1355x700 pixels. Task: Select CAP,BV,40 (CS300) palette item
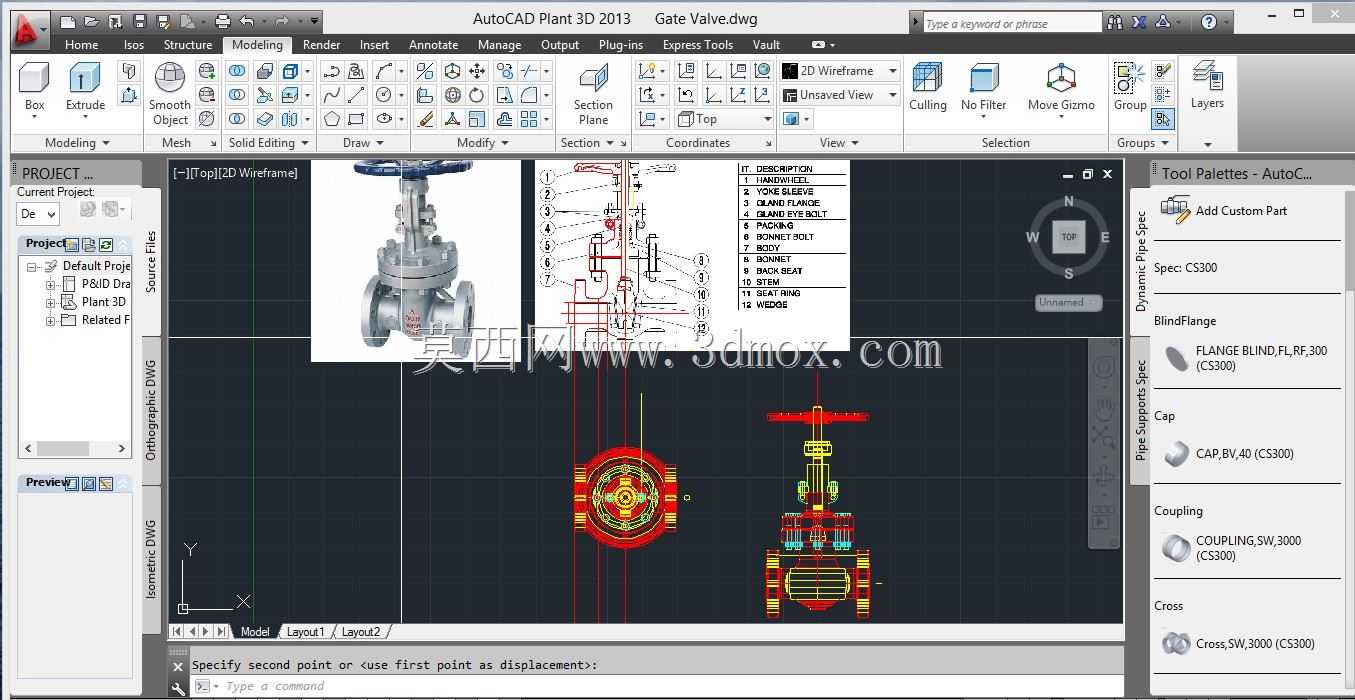(x=1229, y=453)
